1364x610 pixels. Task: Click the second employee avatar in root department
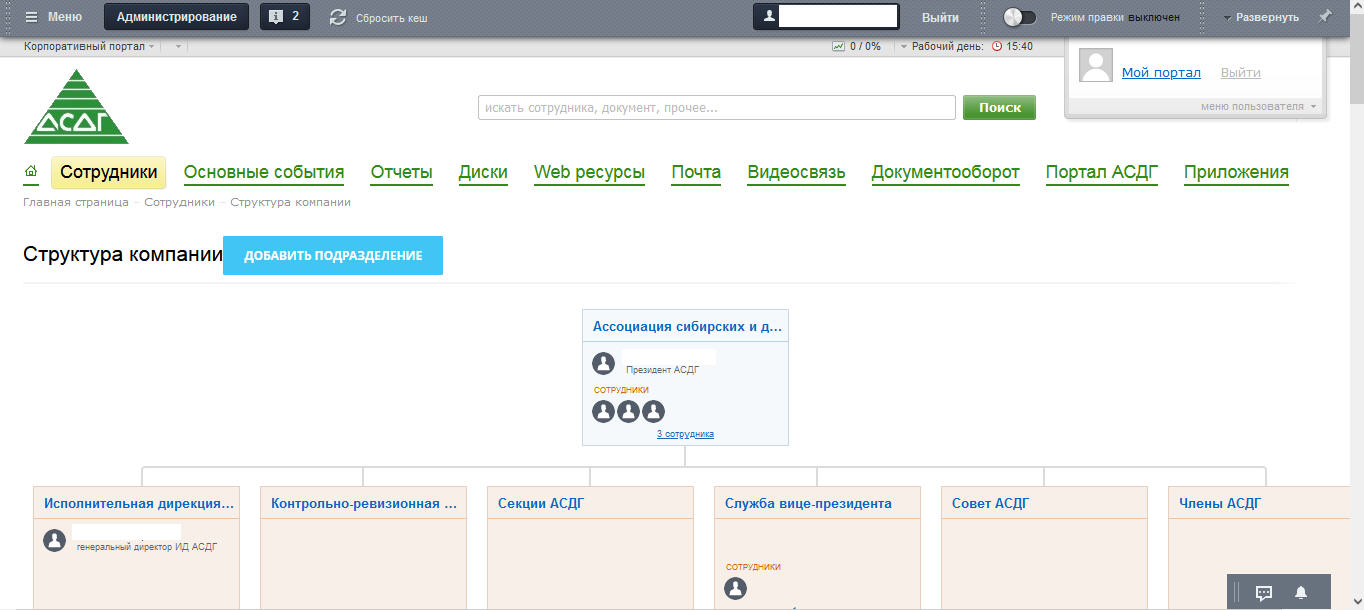(x=628, y=411)
